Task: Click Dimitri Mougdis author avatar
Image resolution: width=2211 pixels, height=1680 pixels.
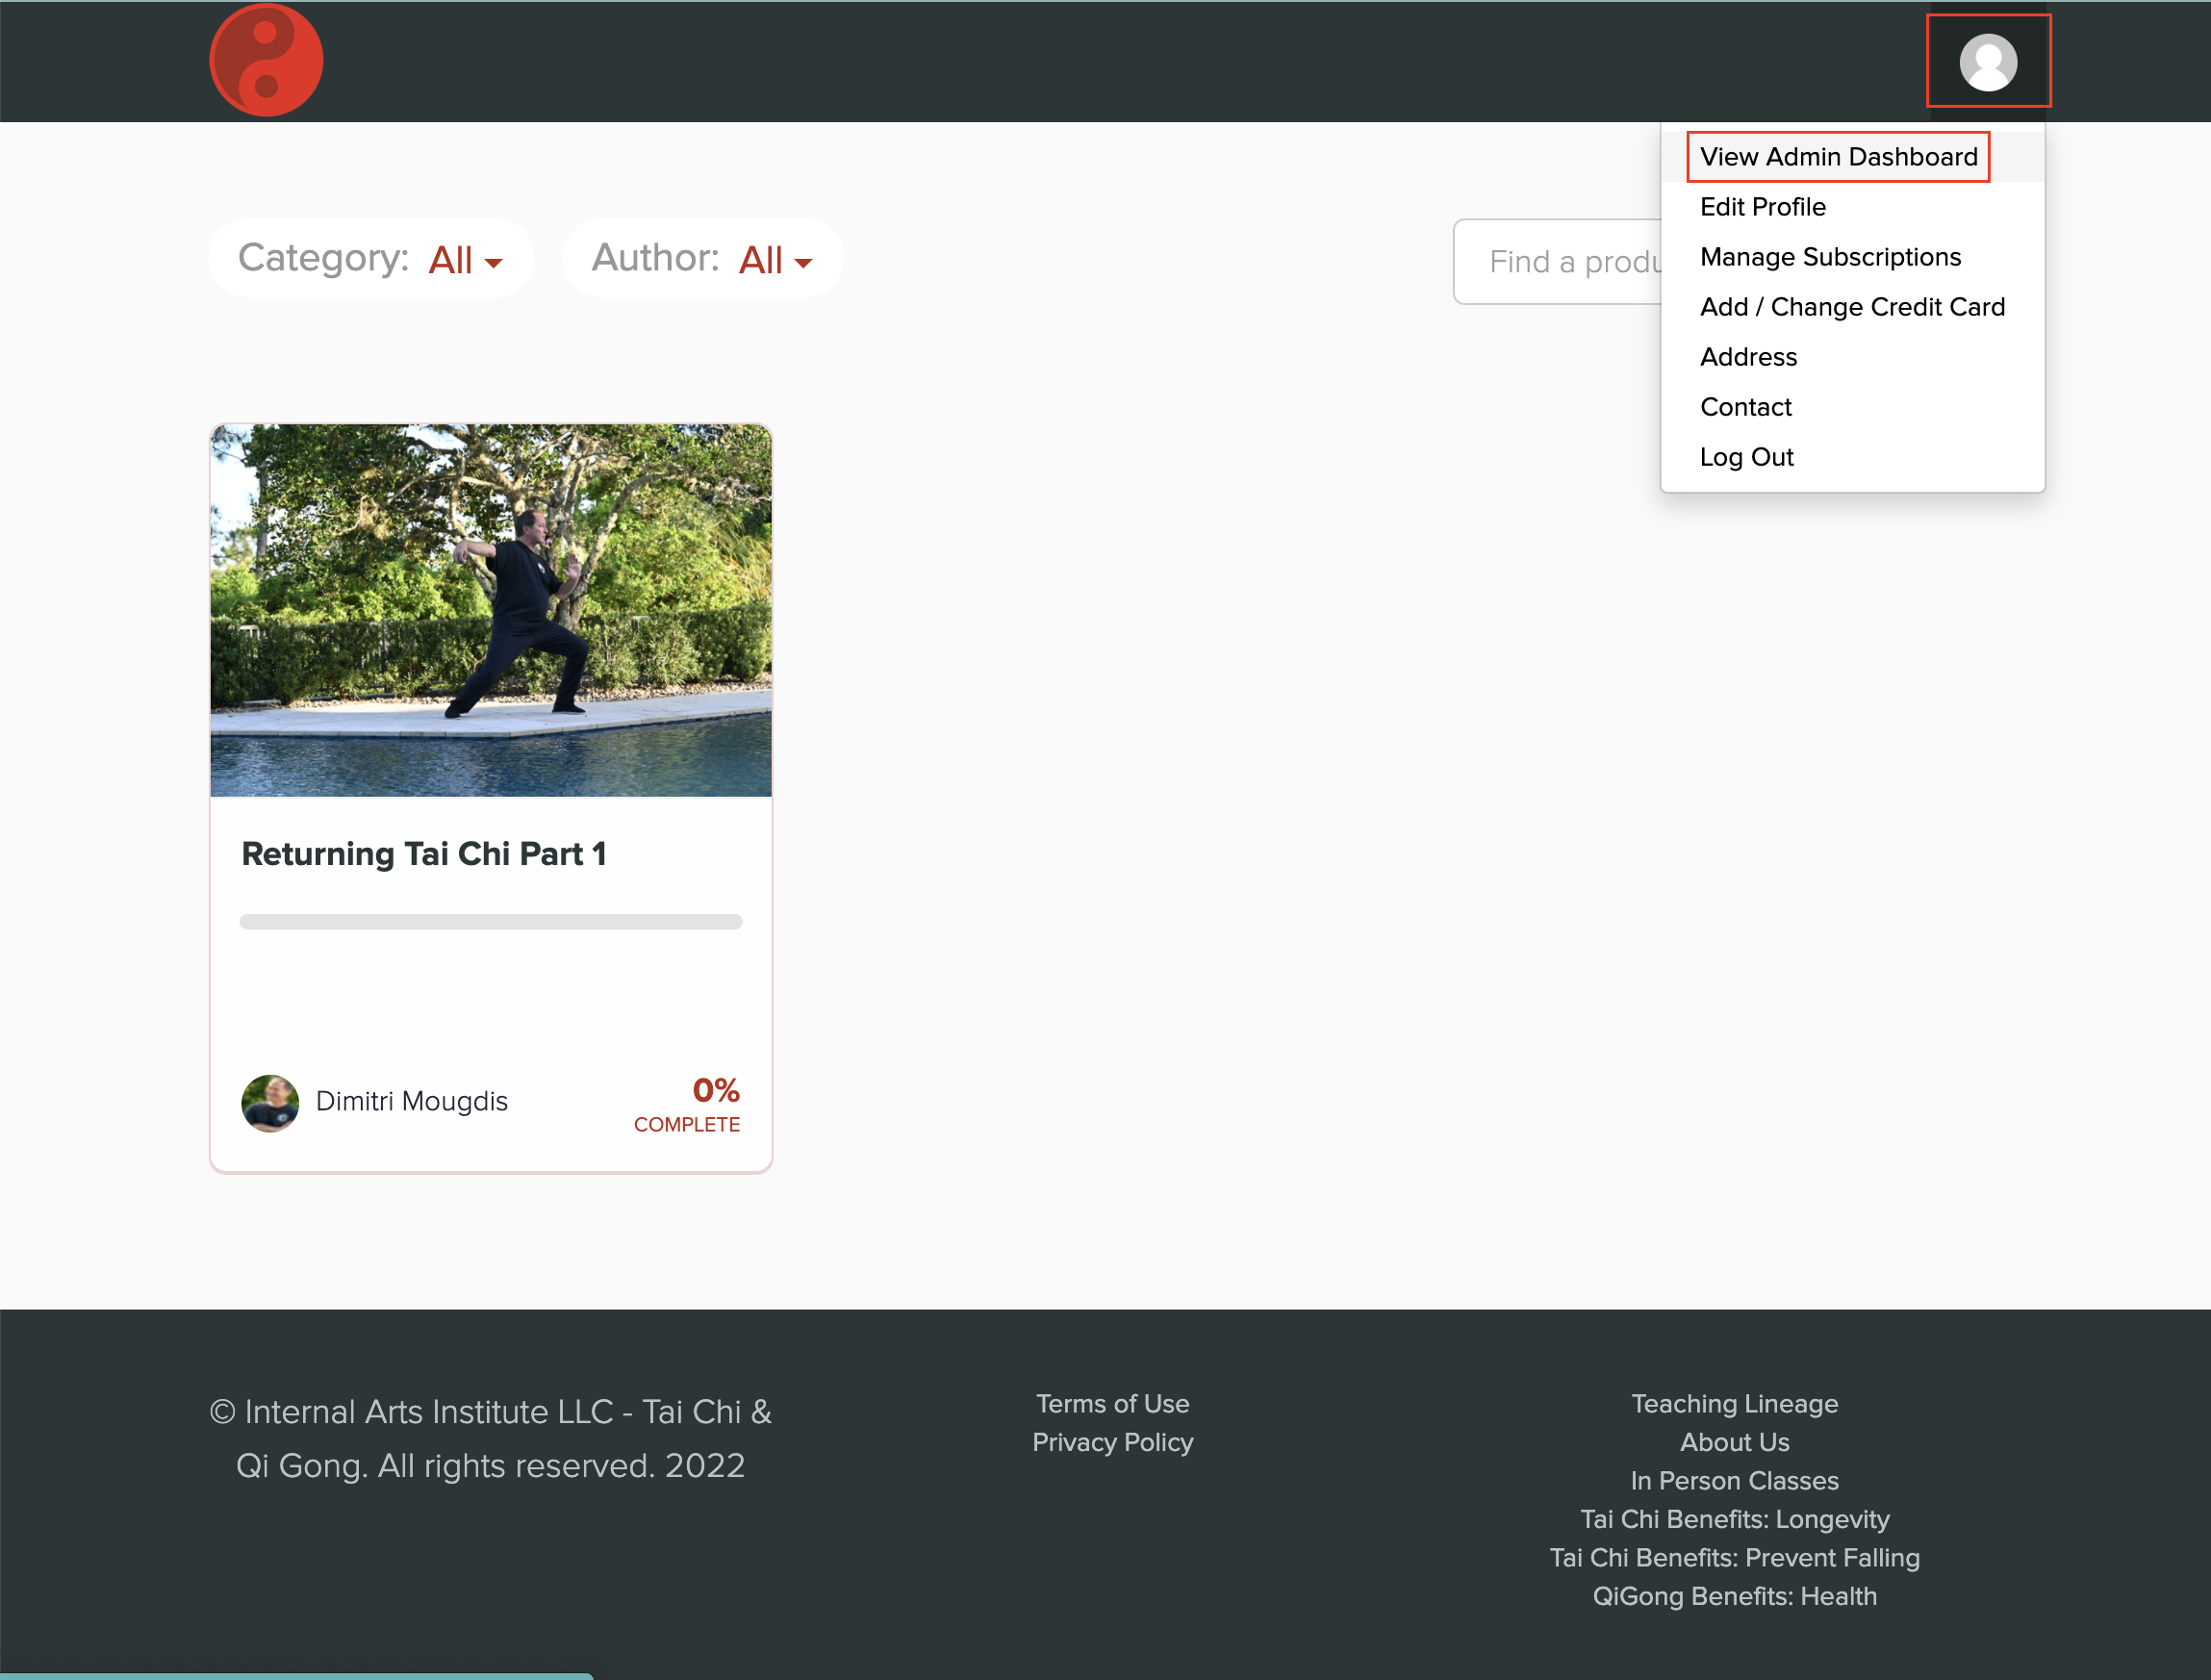Action: pyautogui.click(x=270, y=1103)
